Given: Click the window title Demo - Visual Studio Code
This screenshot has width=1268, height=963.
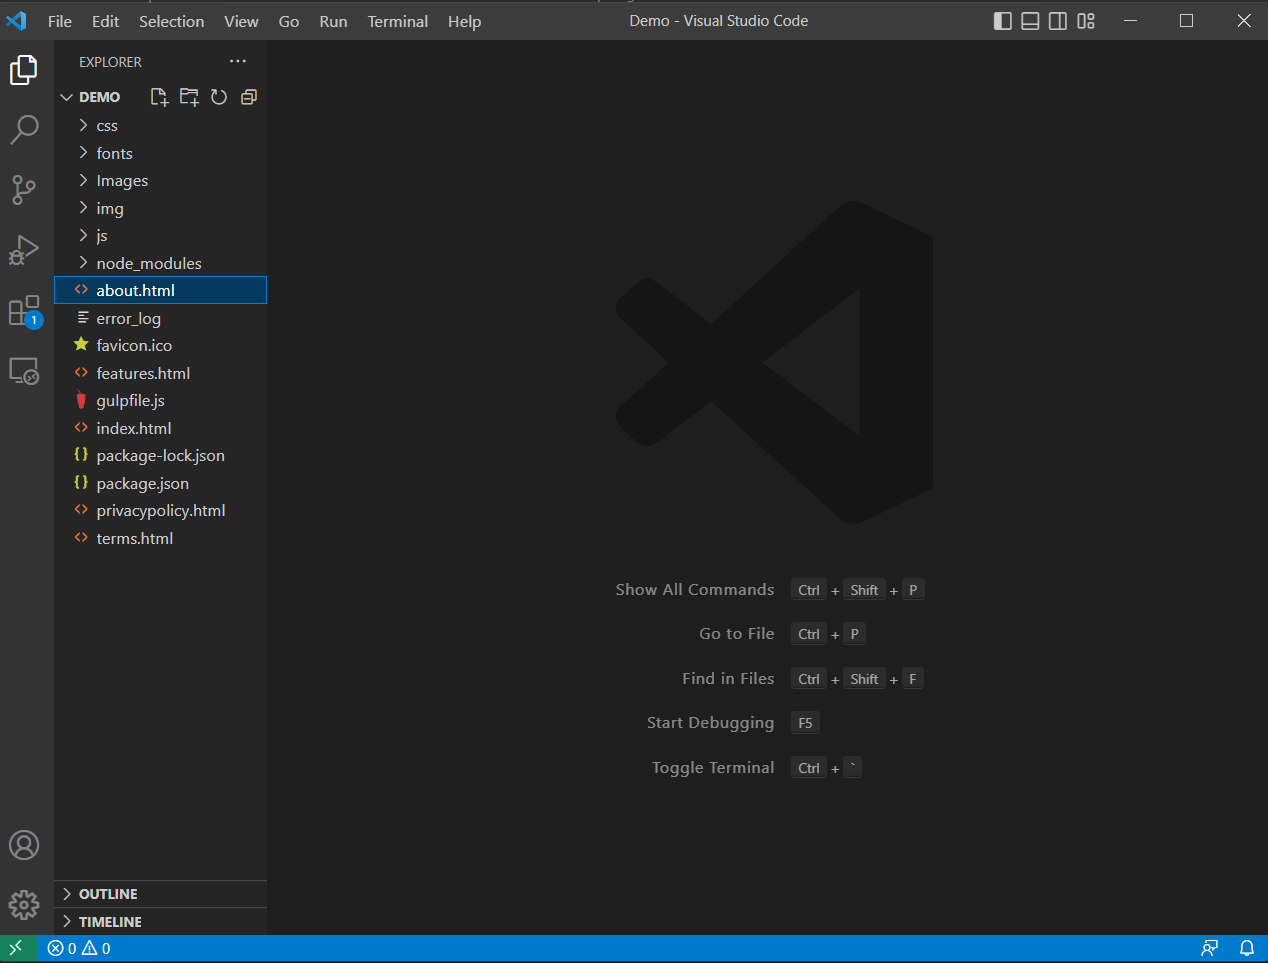Looking at the screenshot, I should pos(719,21).
